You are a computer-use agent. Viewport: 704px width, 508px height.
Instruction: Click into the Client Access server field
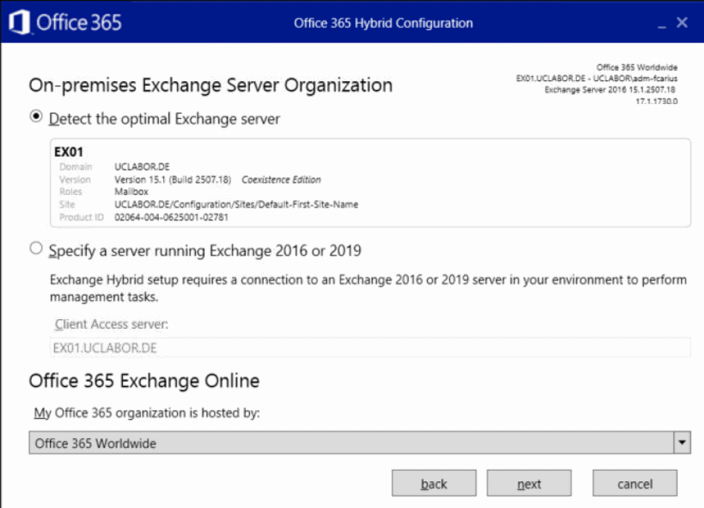point(370,348)
